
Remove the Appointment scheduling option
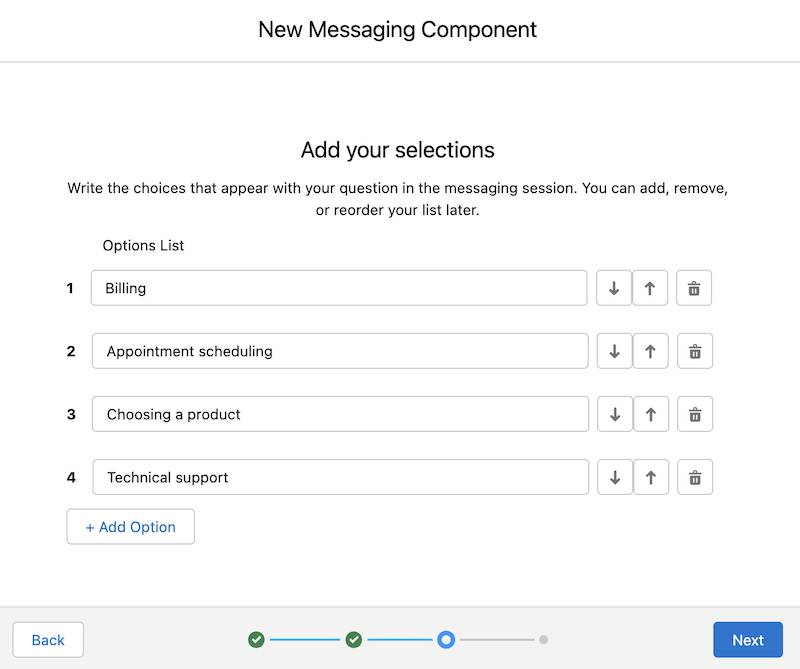pyautogui.click(x=694, y=351)
